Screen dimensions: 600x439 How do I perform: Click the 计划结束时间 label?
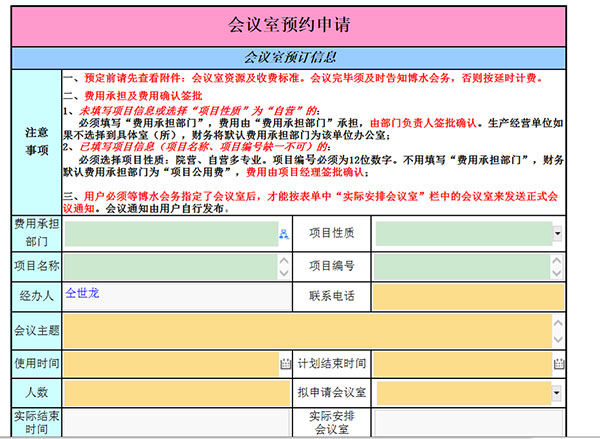click(332, 363)
